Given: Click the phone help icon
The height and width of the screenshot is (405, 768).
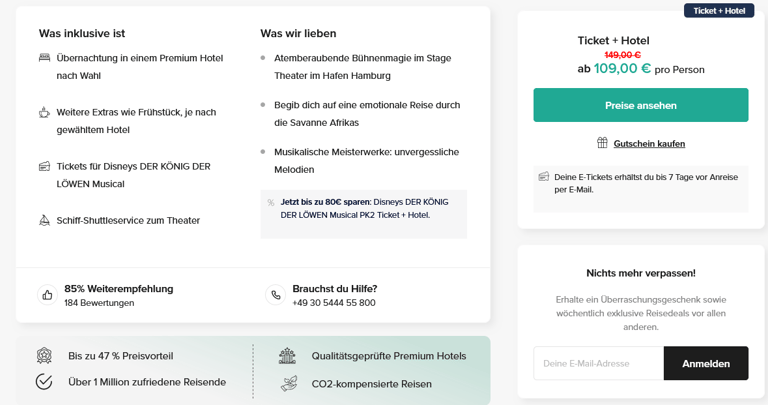Looking at the screenshot, I should point(276,295).
